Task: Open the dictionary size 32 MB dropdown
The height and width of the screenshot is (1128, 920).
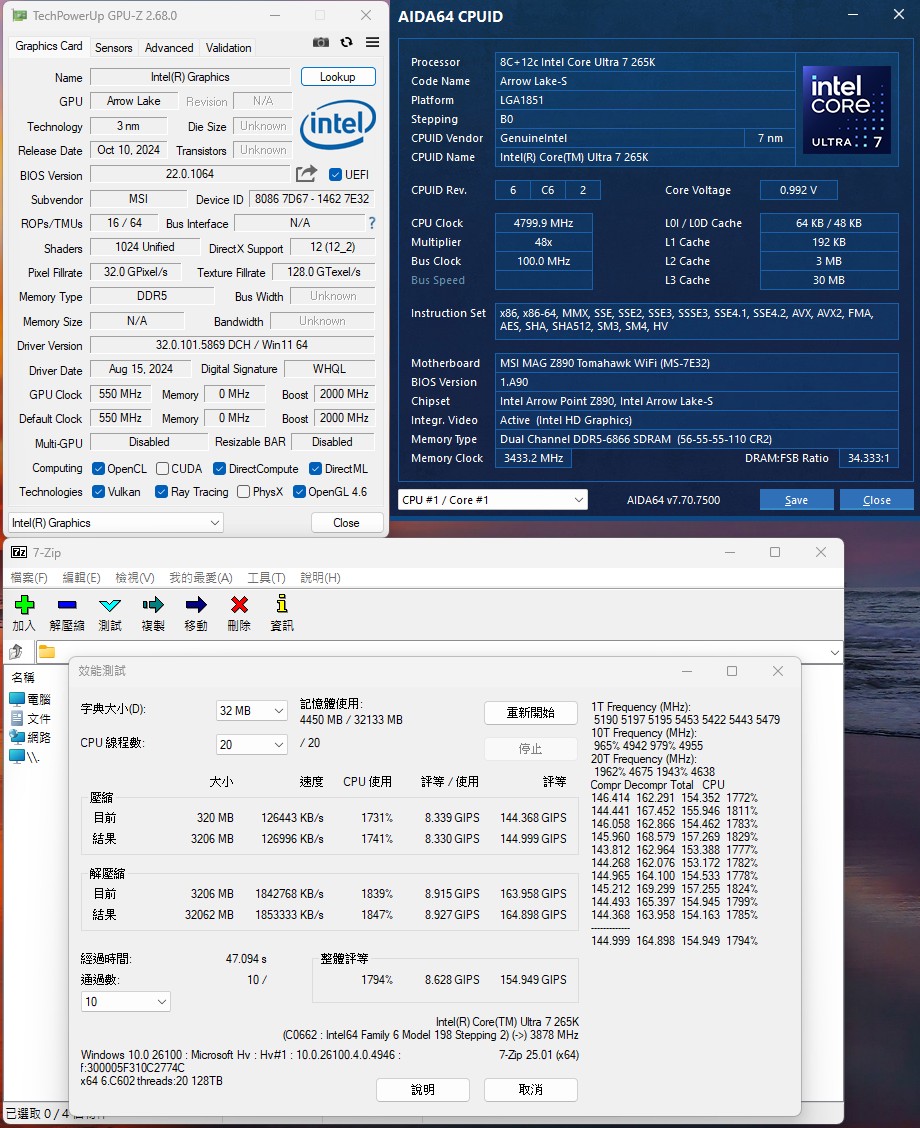Action: [252, 711]
